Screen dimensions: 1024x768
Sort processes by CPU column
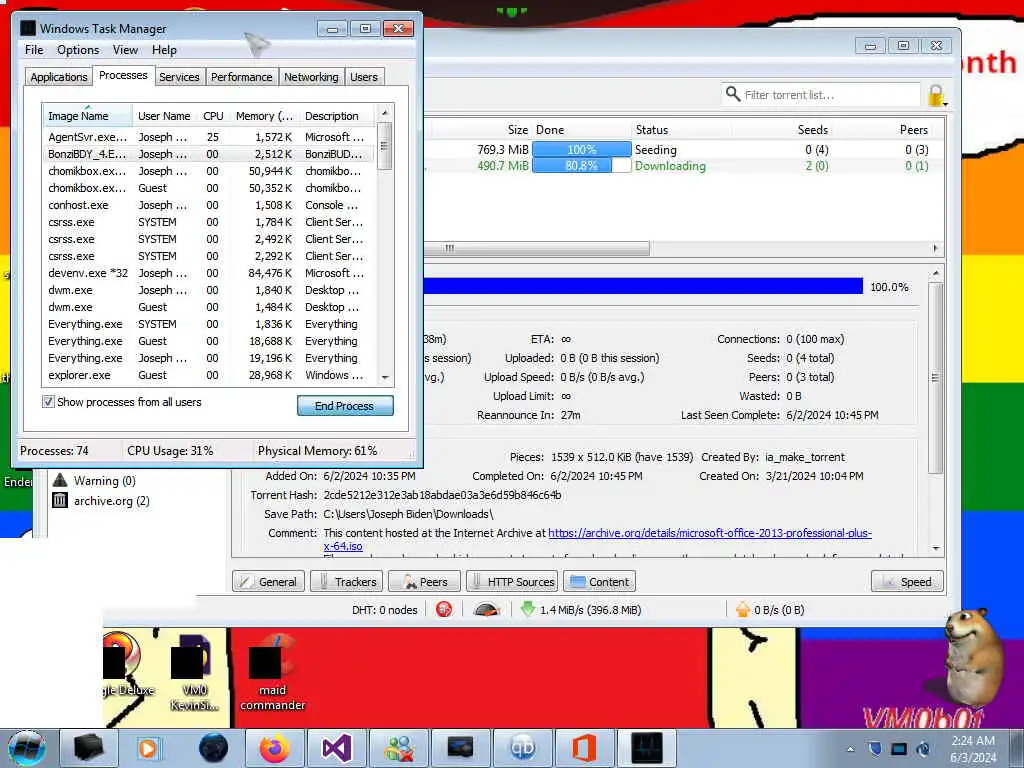coord(213,116)
